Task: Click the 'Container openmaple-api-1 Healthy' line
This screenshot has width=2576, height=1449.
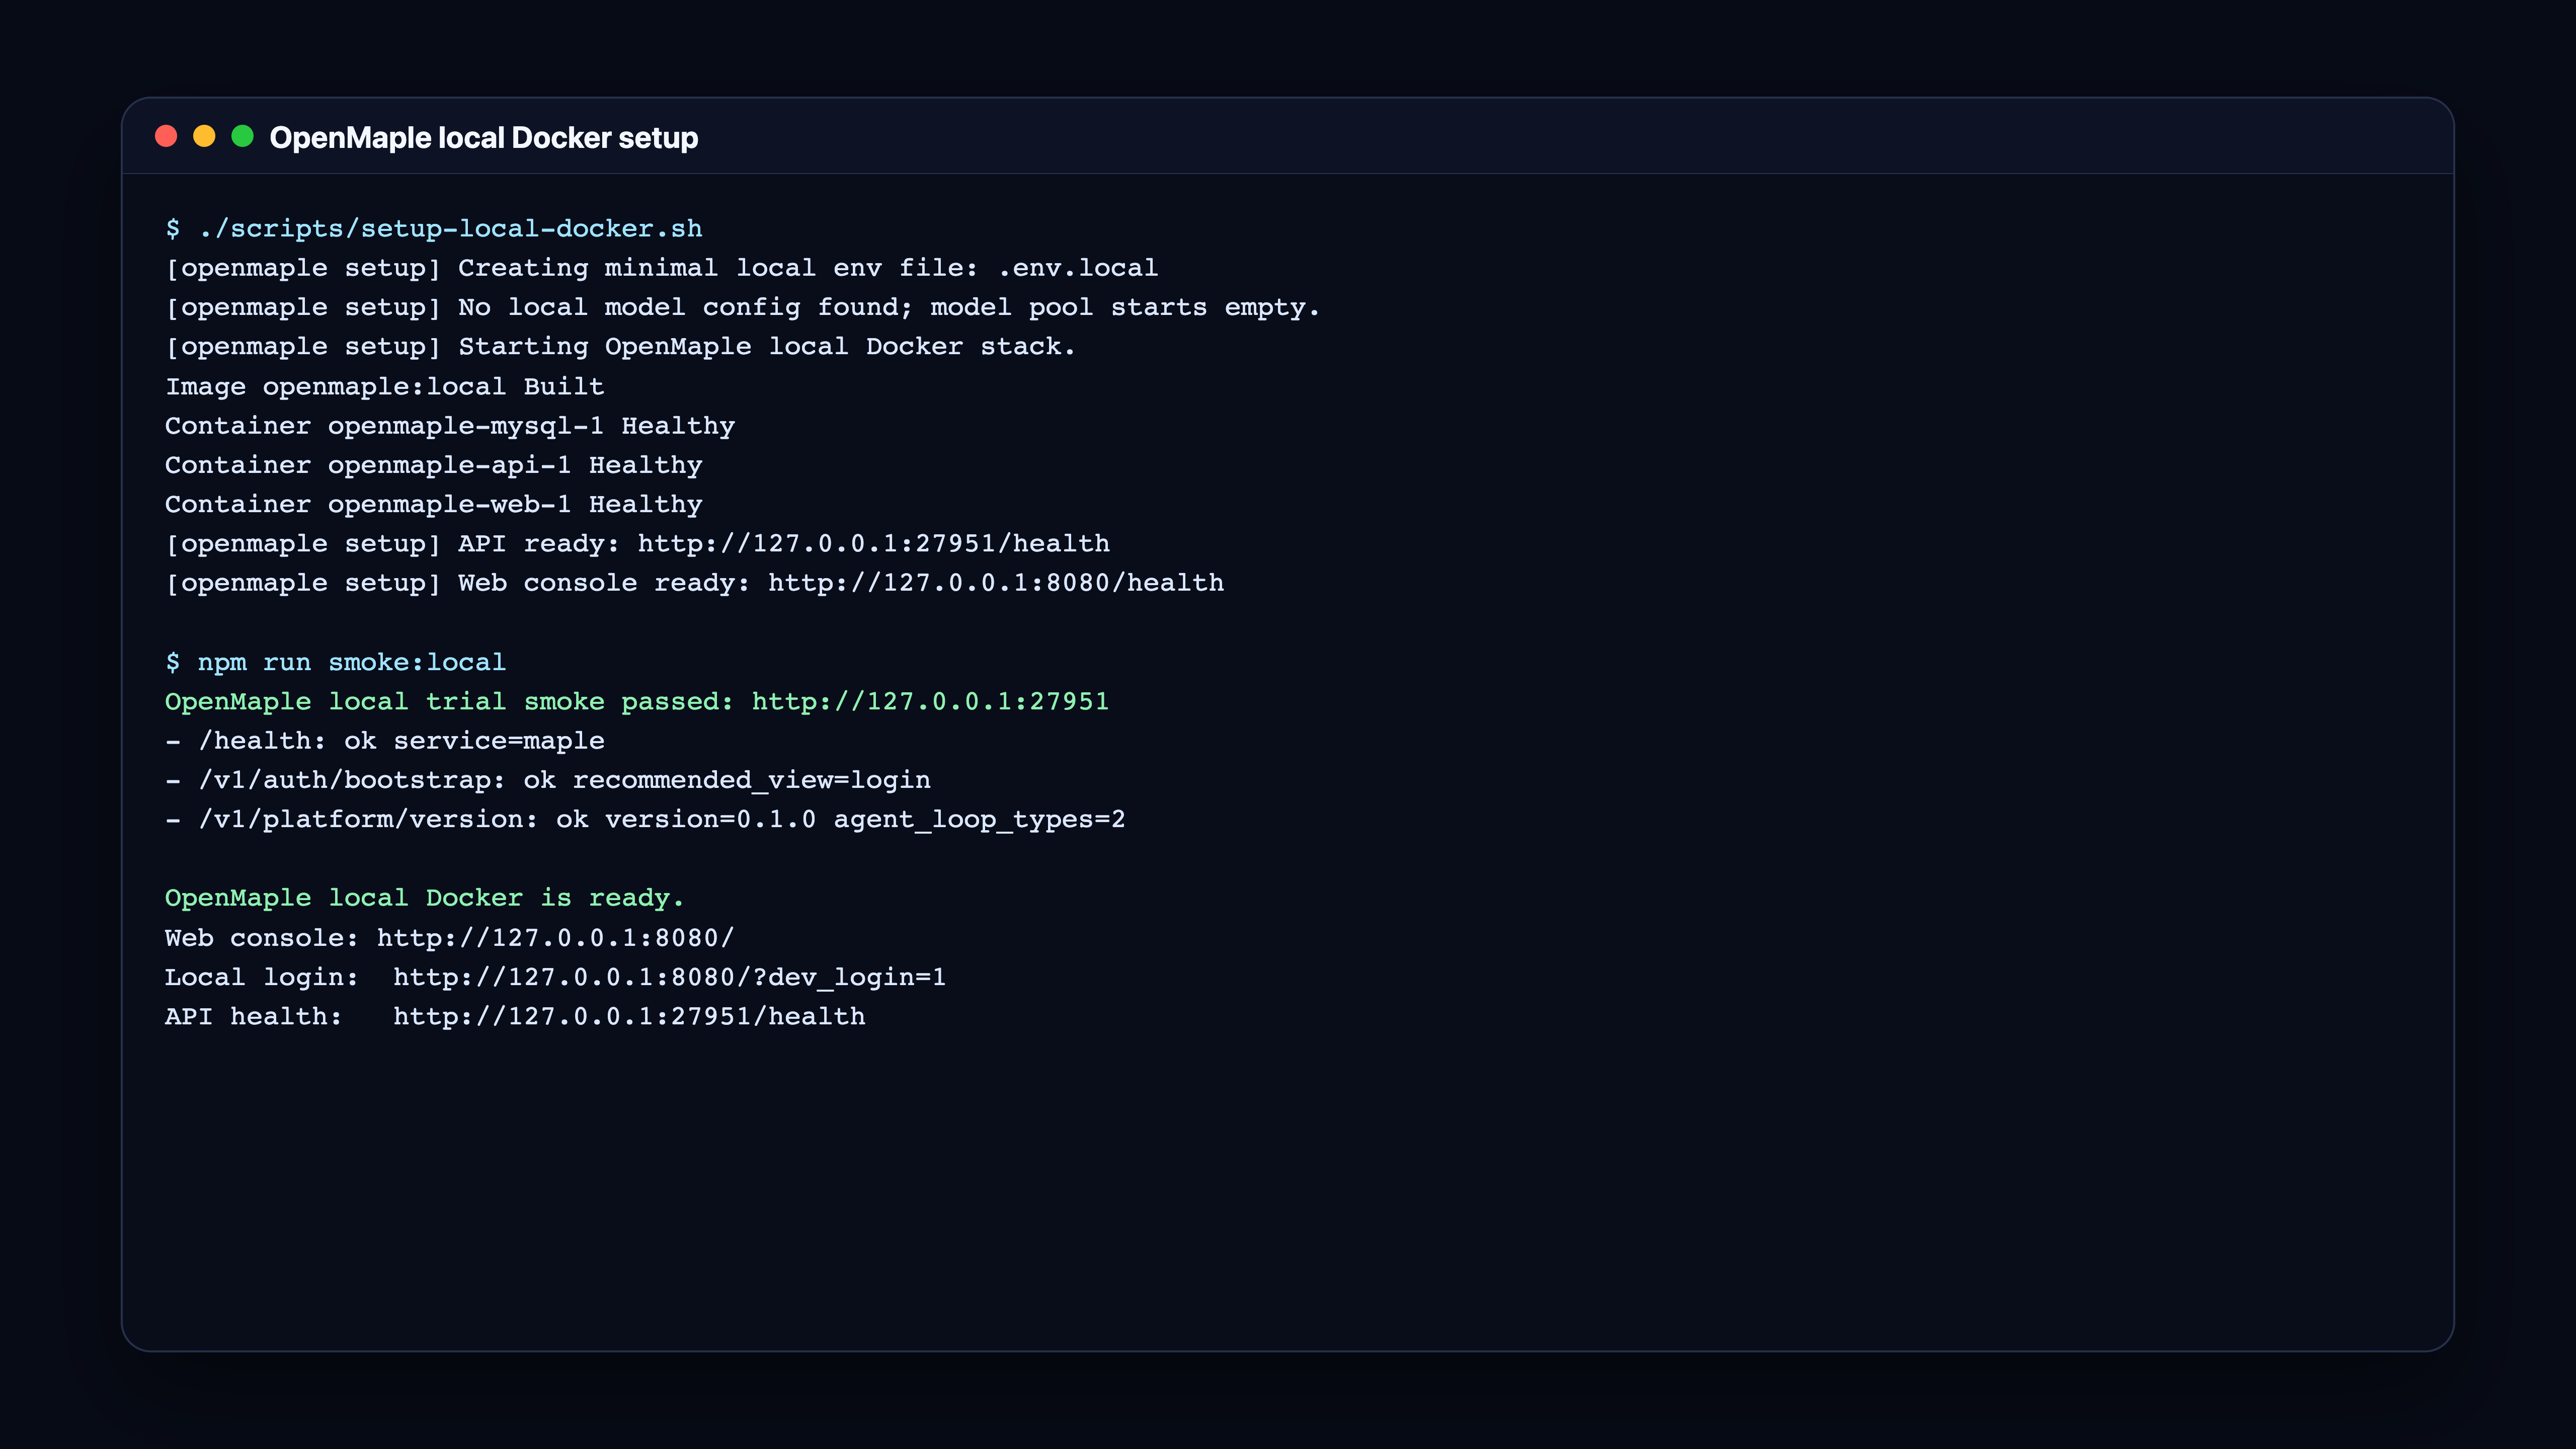Action: click(x=434, y=465)
